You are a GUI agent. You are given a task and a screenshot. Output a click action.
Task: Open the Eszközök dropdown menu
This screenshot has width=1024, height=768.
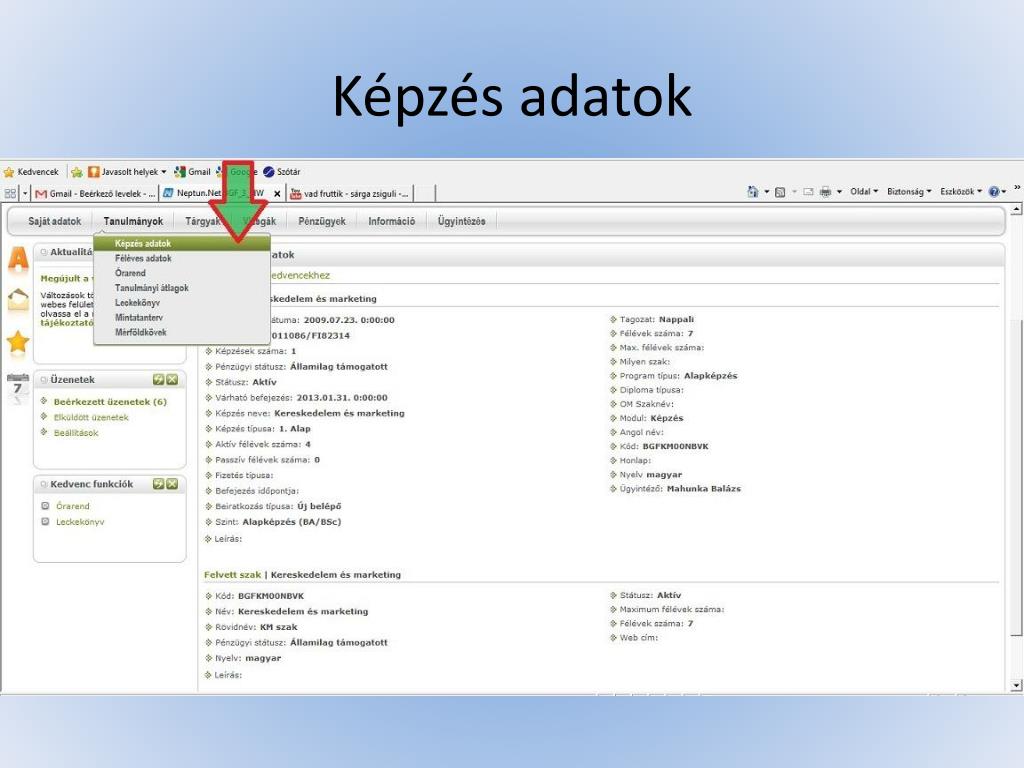961,191
